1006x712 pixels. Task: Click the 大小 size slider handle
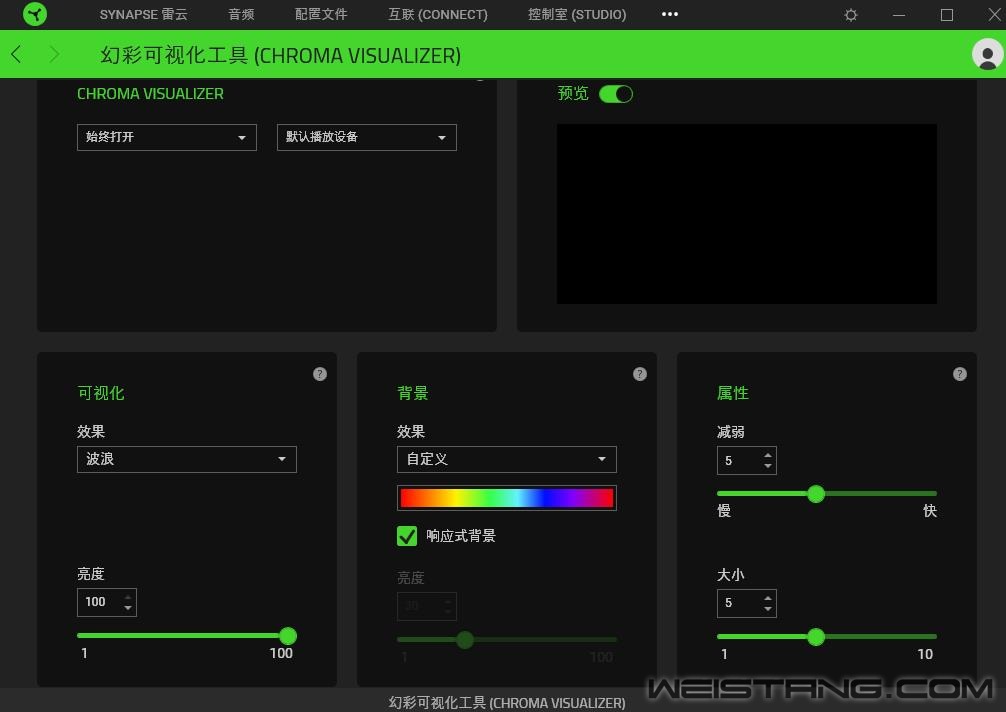816,636
